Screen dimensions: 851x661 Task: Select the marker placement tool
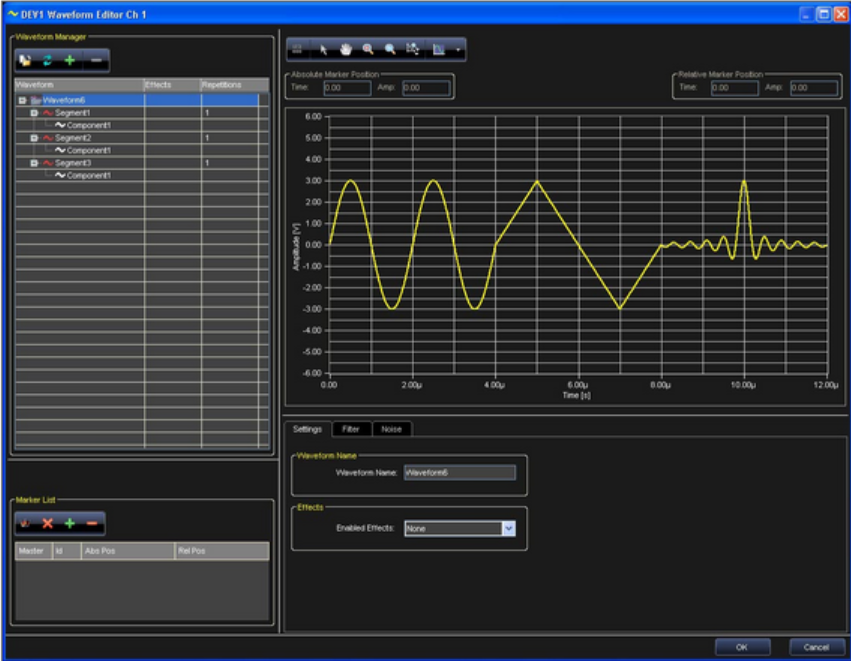[x=413, y=47]
